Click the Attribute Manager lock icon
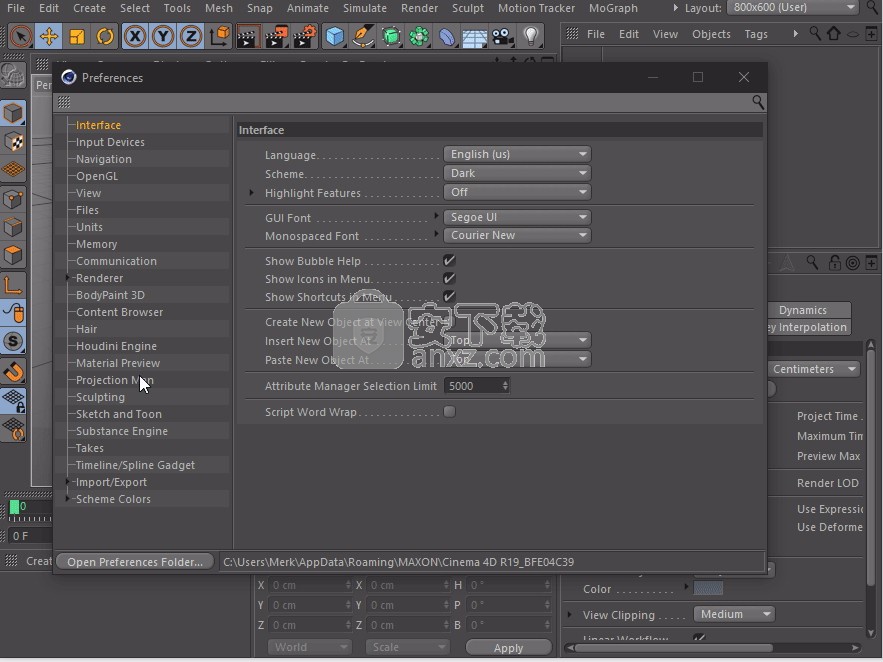 (x=835, y=263)
